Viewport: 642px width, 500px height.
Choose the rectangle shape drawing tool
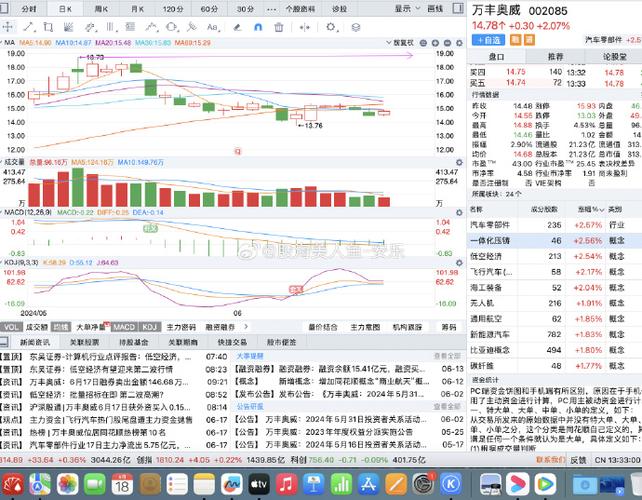(x=48, y=27)
